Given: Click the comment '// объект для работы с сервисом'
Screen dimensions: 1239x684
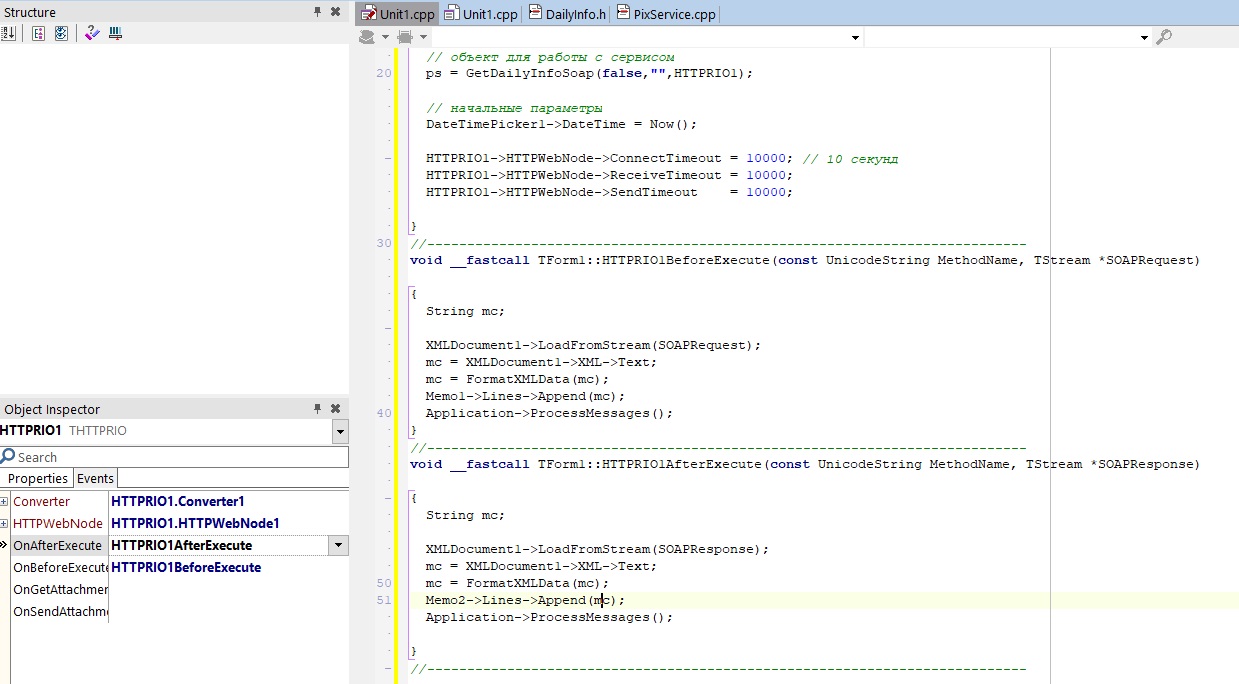Looking at the screenshot, I should pyautogui.click(x=550, y=56).
